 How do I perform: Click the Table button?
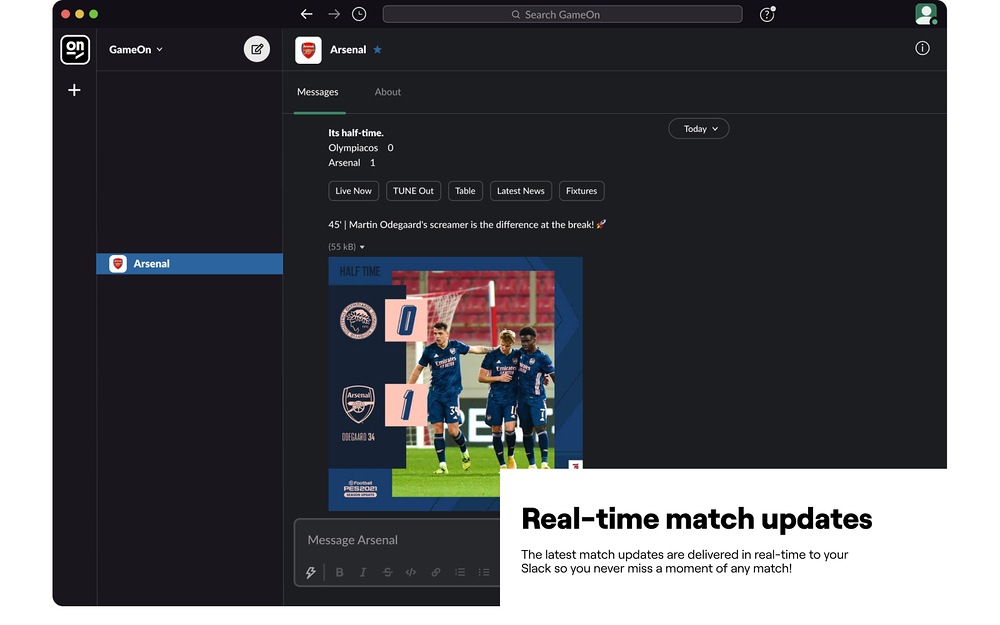click(x=465, y=191)
